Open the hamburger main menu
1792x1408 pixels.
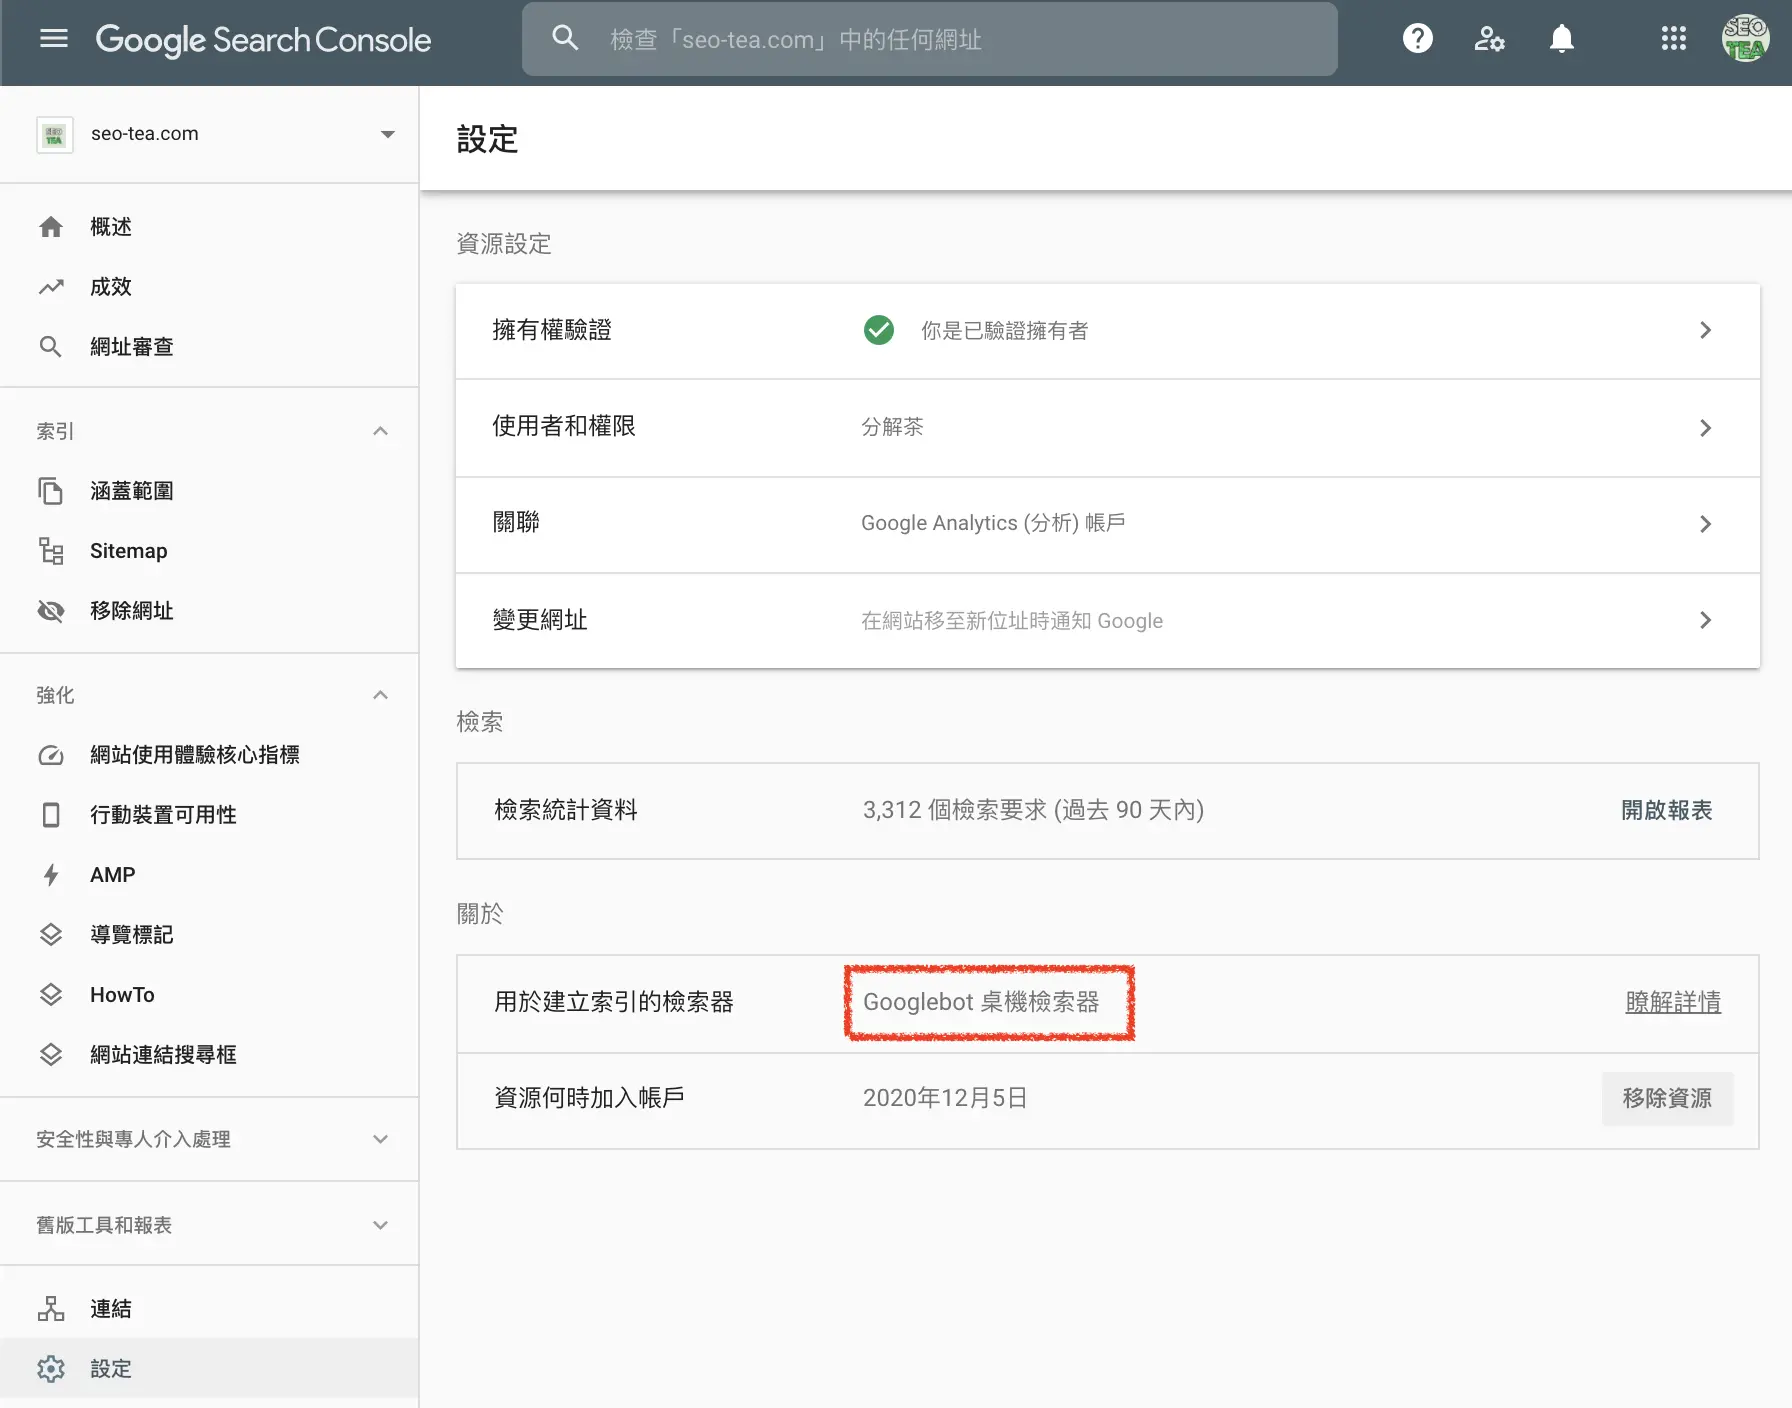54,39
